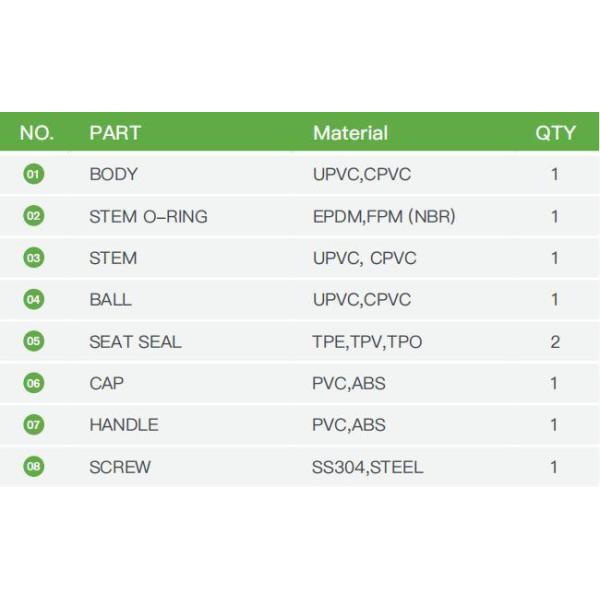Click the green 08 number badge

click(34, 467)
